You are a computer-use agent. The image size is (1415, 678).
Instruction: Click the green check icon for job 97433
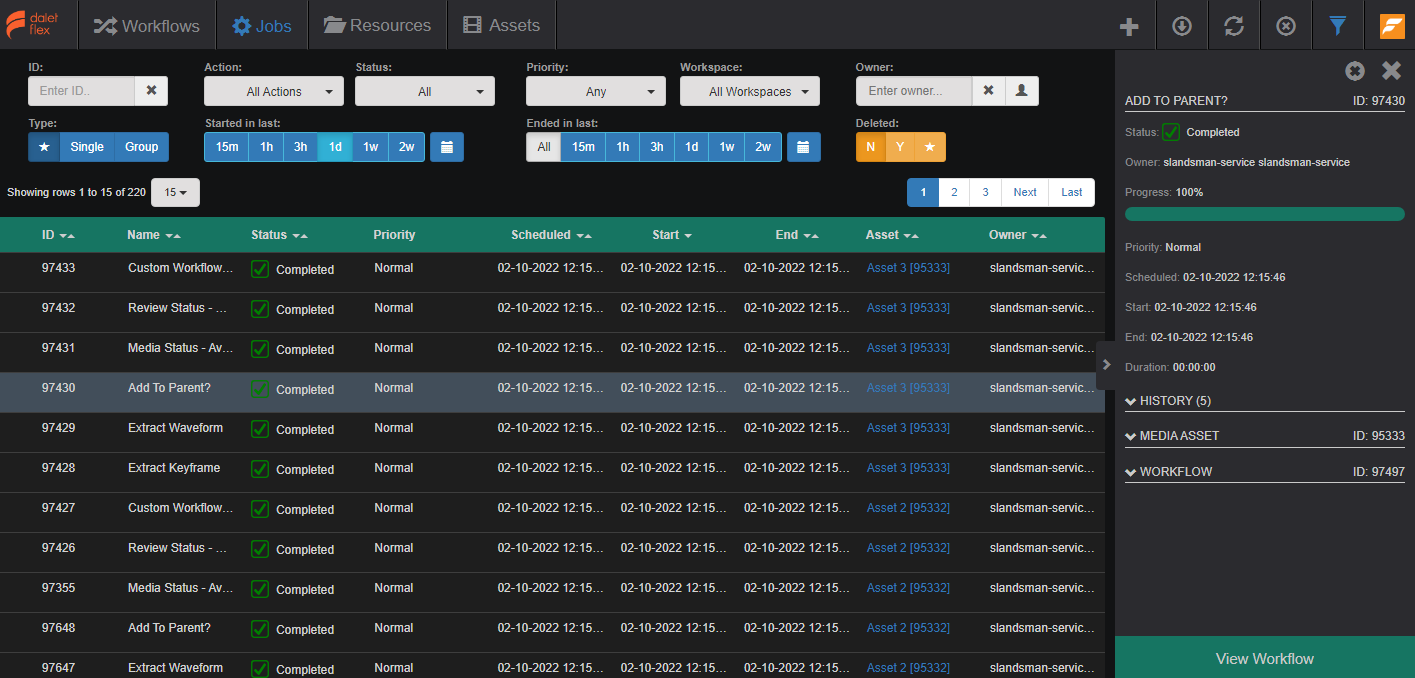pos(260,269)
